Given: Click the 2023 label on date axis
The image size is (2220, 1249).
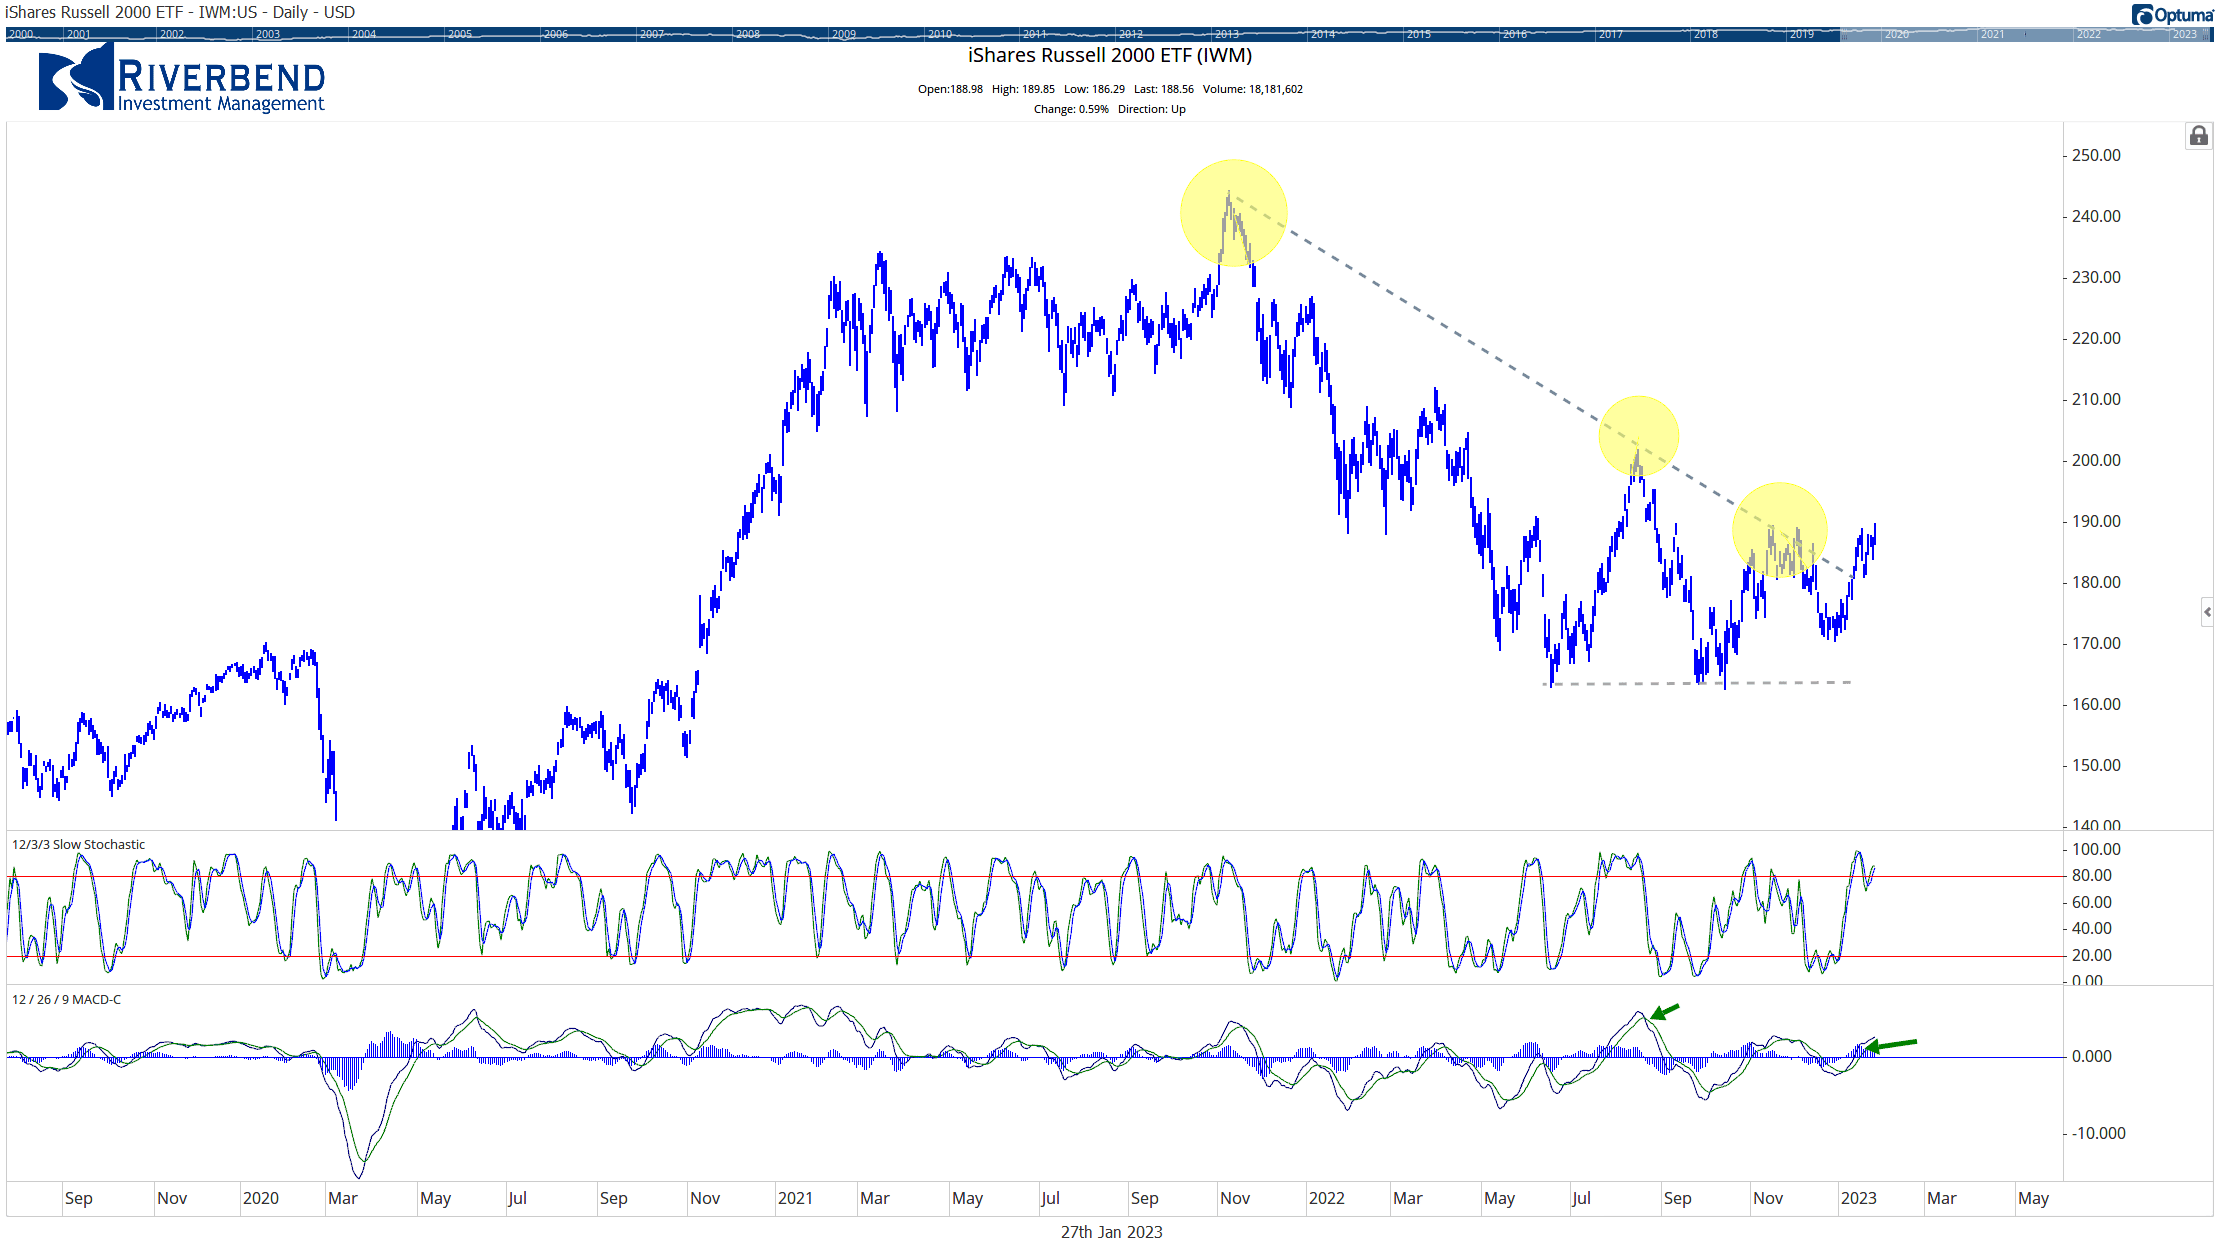Looking at the screenshot, I should [x=1859, y=1198].
